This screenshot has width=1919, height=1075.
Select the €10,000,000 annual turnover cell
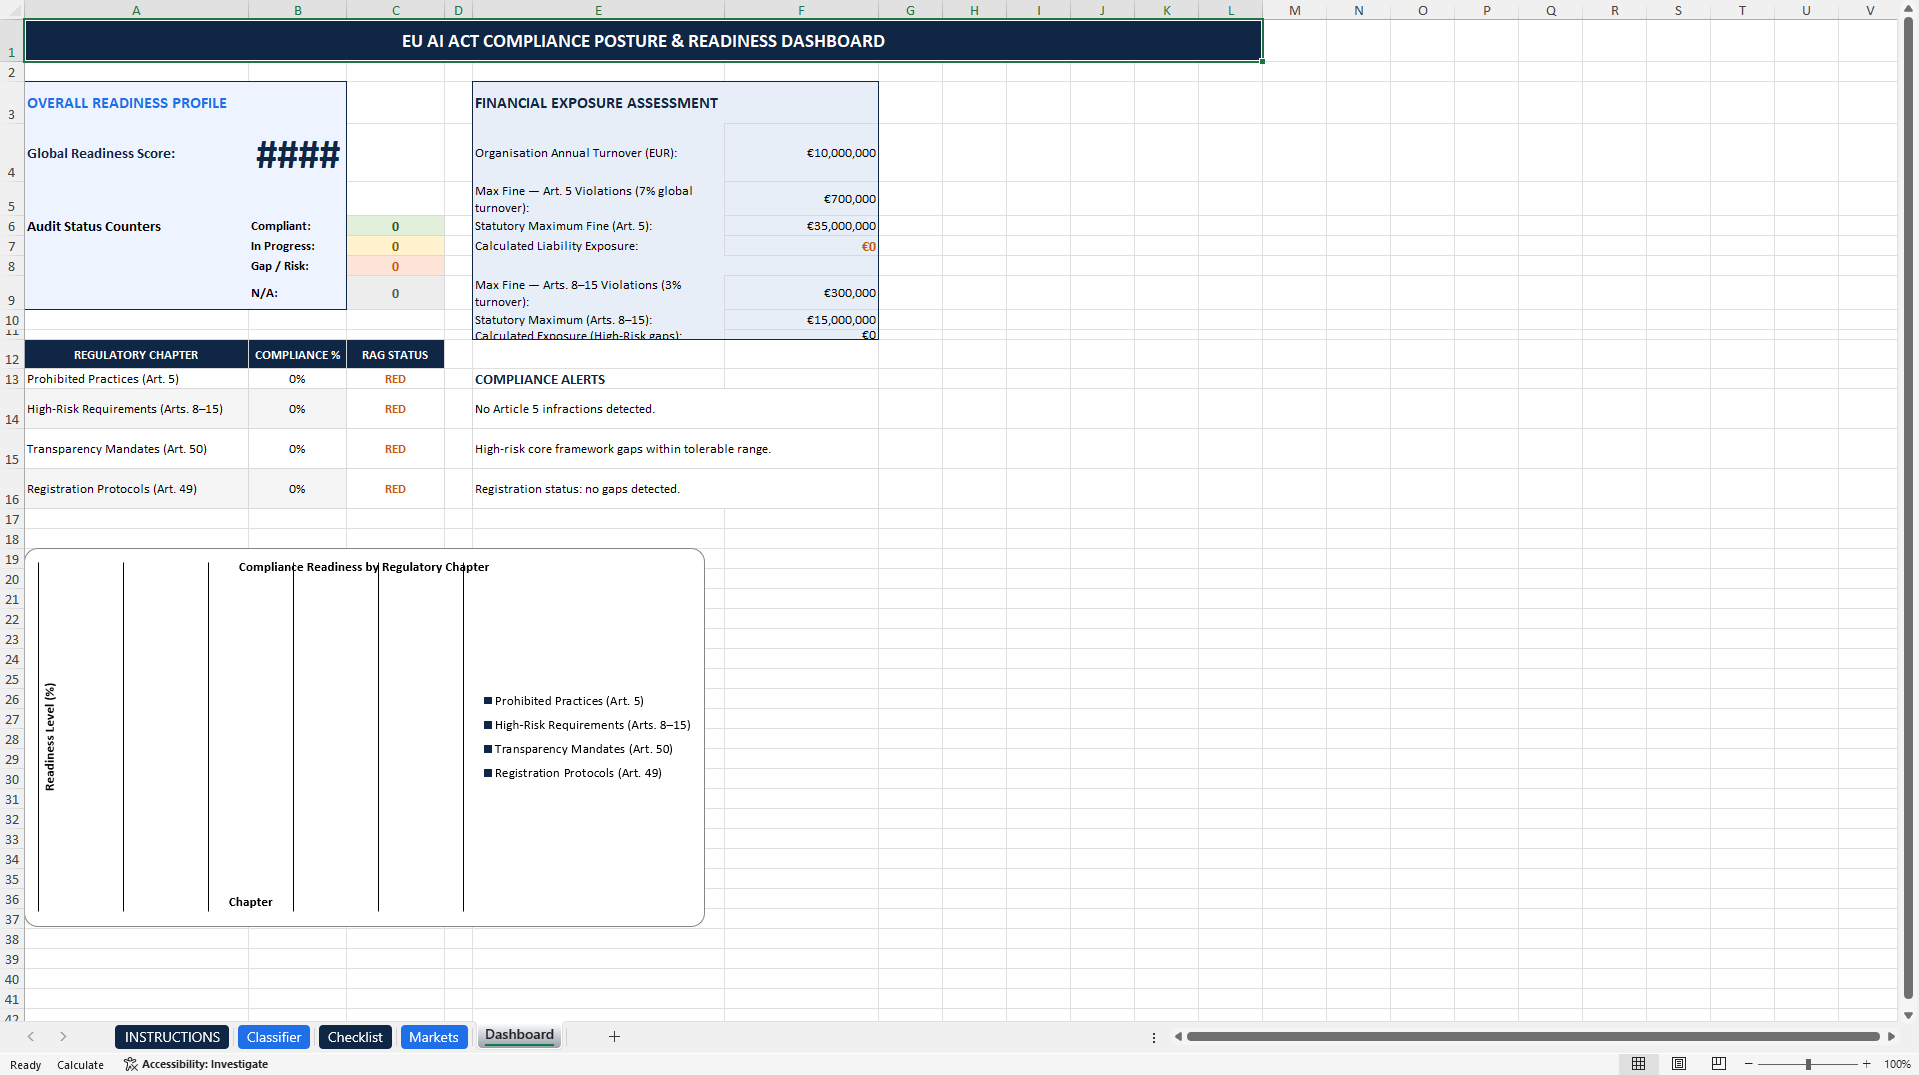[x=801, y=153]
